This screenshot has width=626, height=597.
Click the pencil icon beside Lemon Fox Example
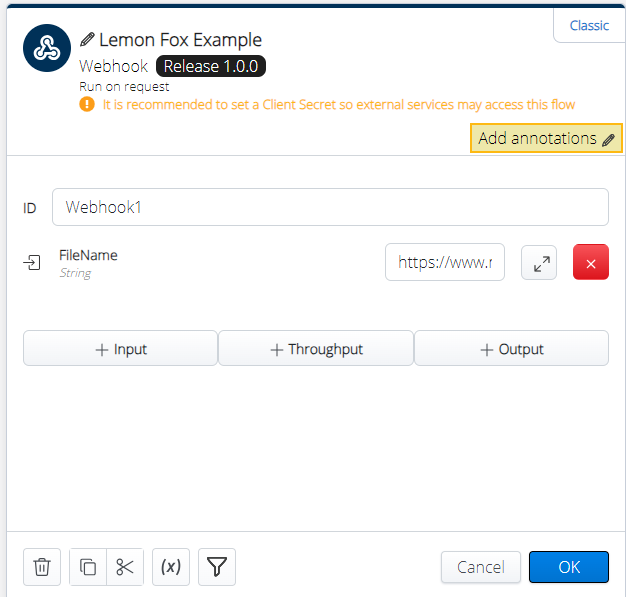87,41
